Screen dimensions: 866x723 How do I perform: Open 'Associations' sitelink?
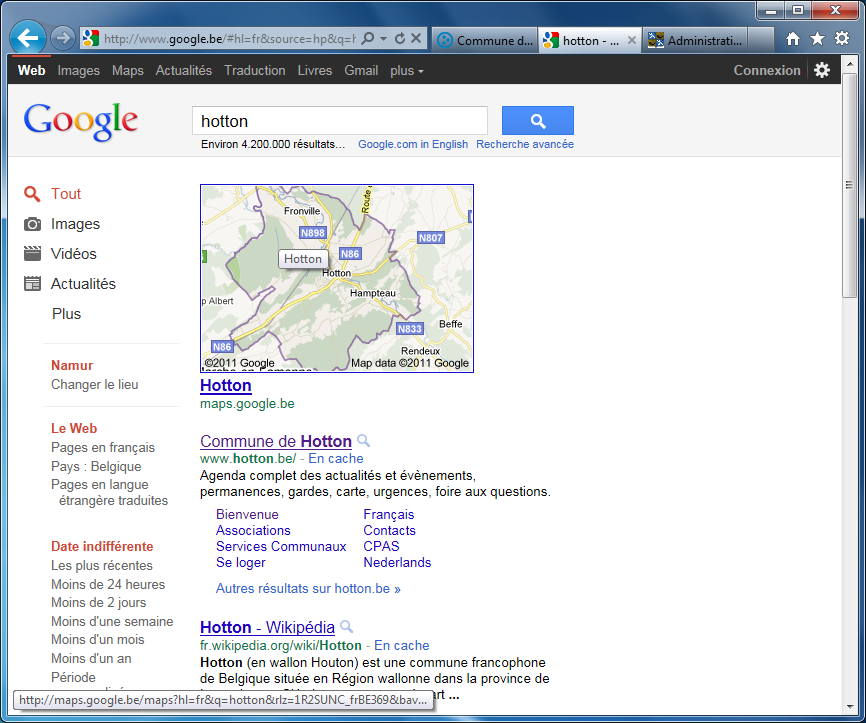(253, 530)
